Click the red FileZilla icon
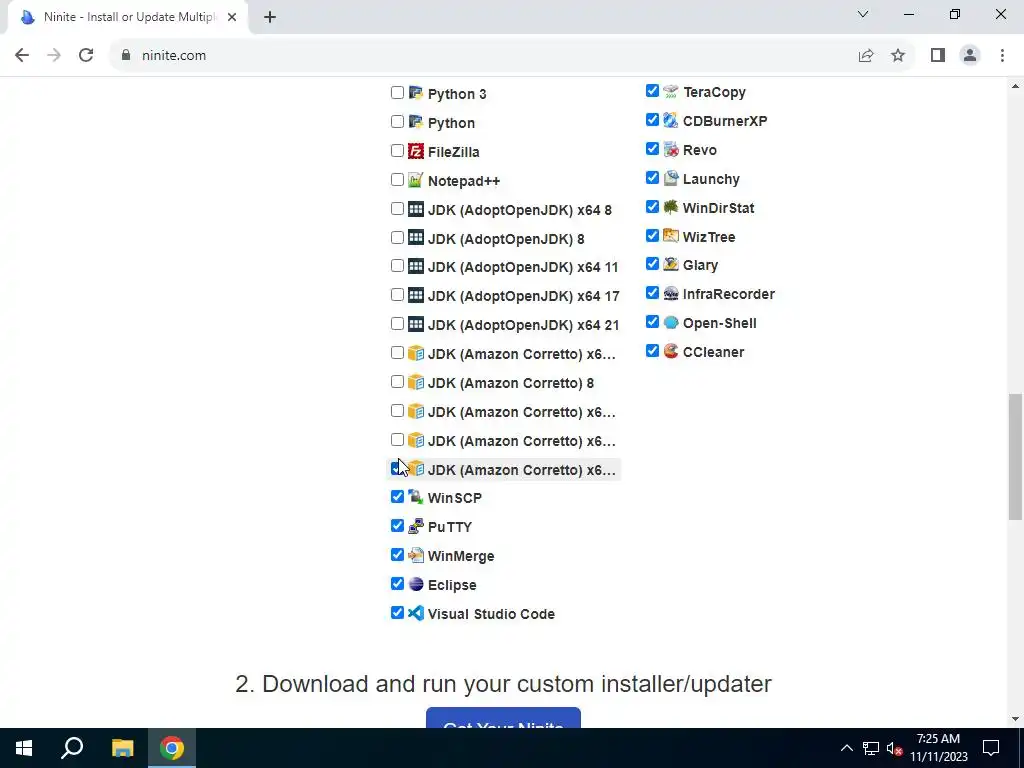The width and height of the screenshot is (1024, 768). (x=415, y=151)
